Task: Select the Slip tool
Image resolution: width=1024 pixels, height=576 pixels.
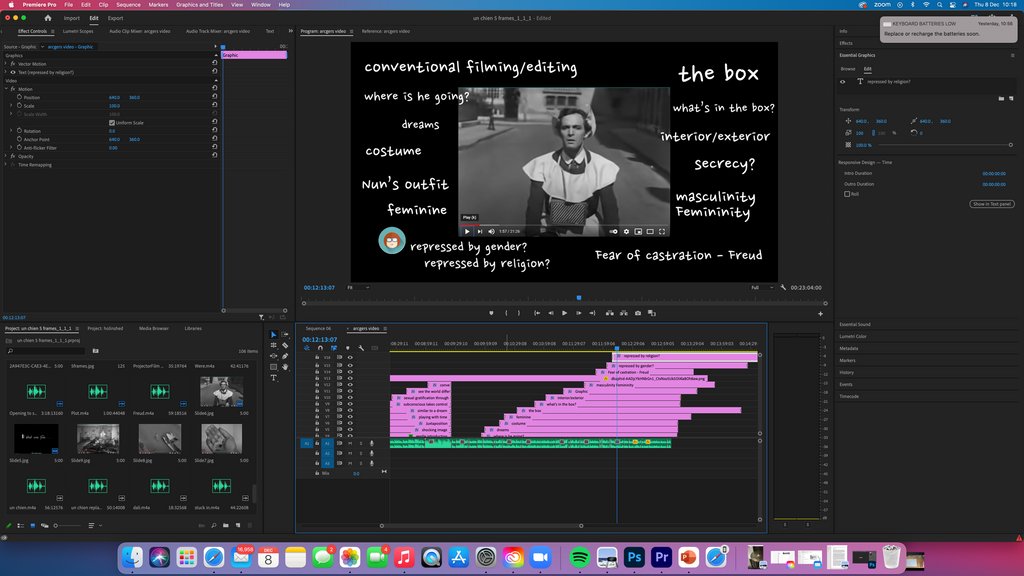Action: [x=274, y=356]
